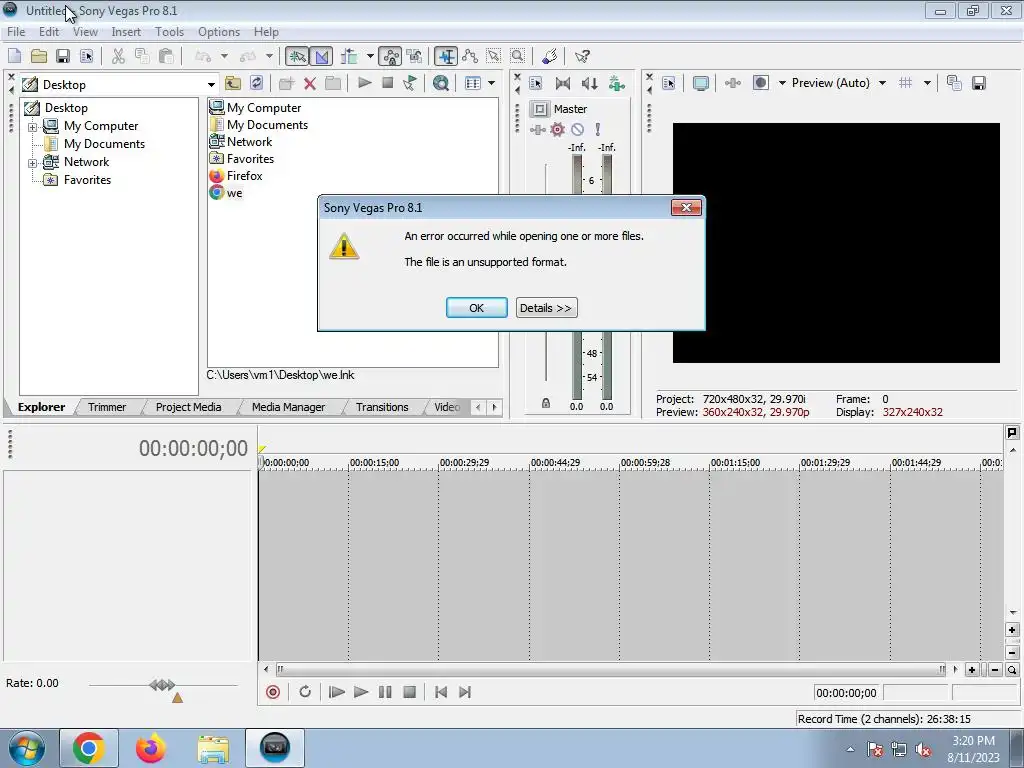Toggle Downmix Output in Mixer toolbar

coord(562,83)
